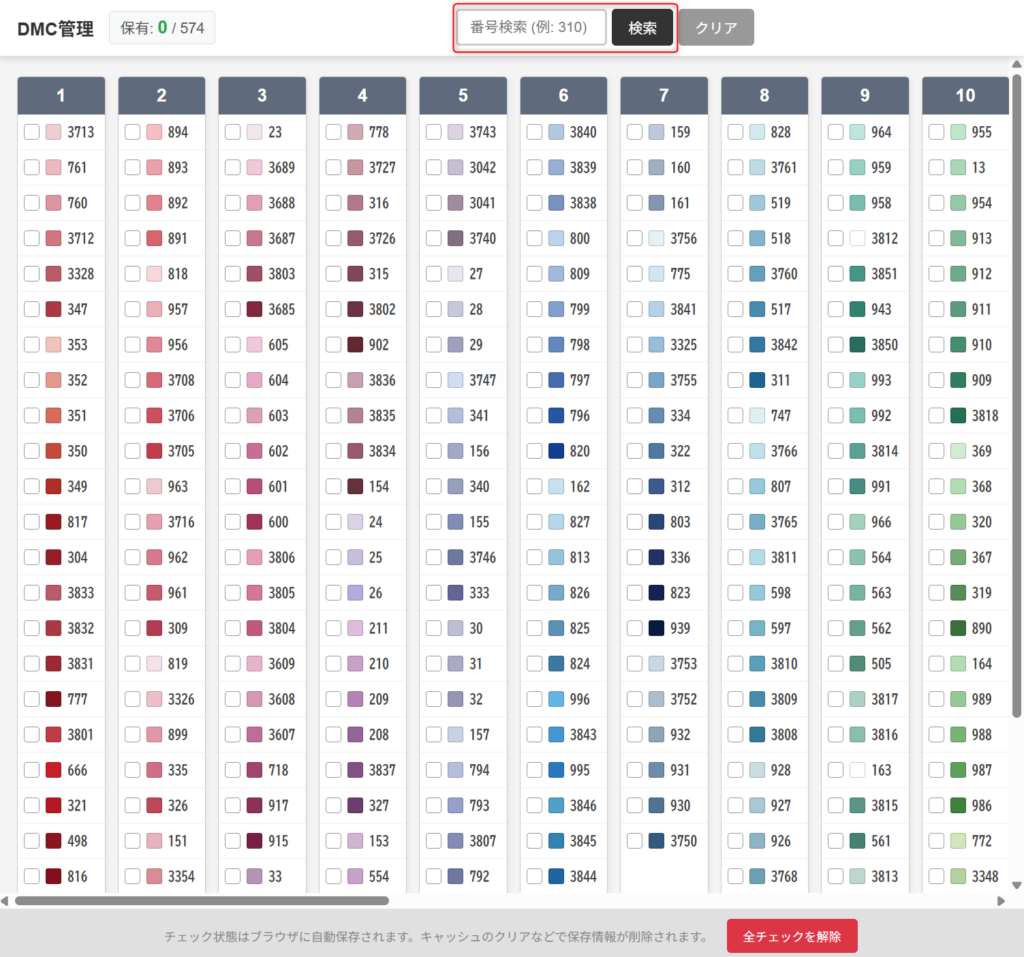Check the box for thread 3713

click(x=32, y=132)
